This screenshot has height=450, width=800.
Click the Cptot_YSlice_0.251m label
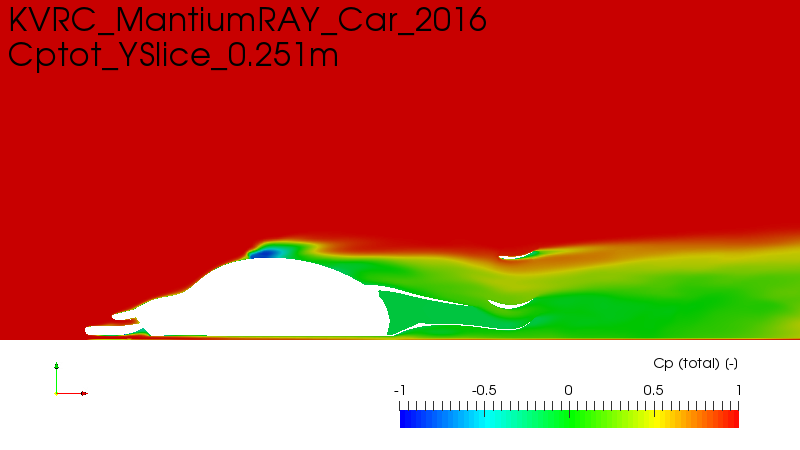[x=173, y=56]
